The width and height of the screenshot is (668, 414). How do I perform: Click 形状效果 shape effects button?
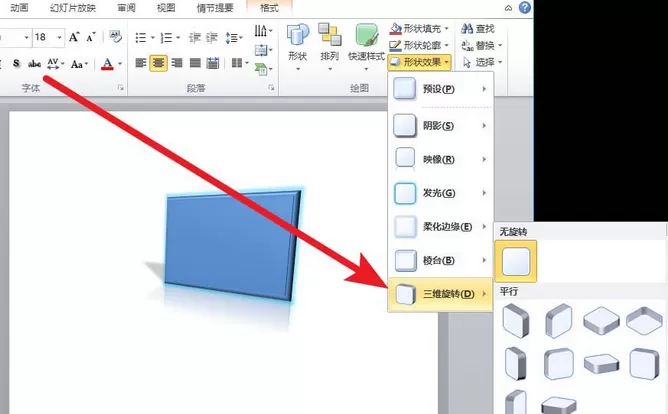(x=420, y=62)
